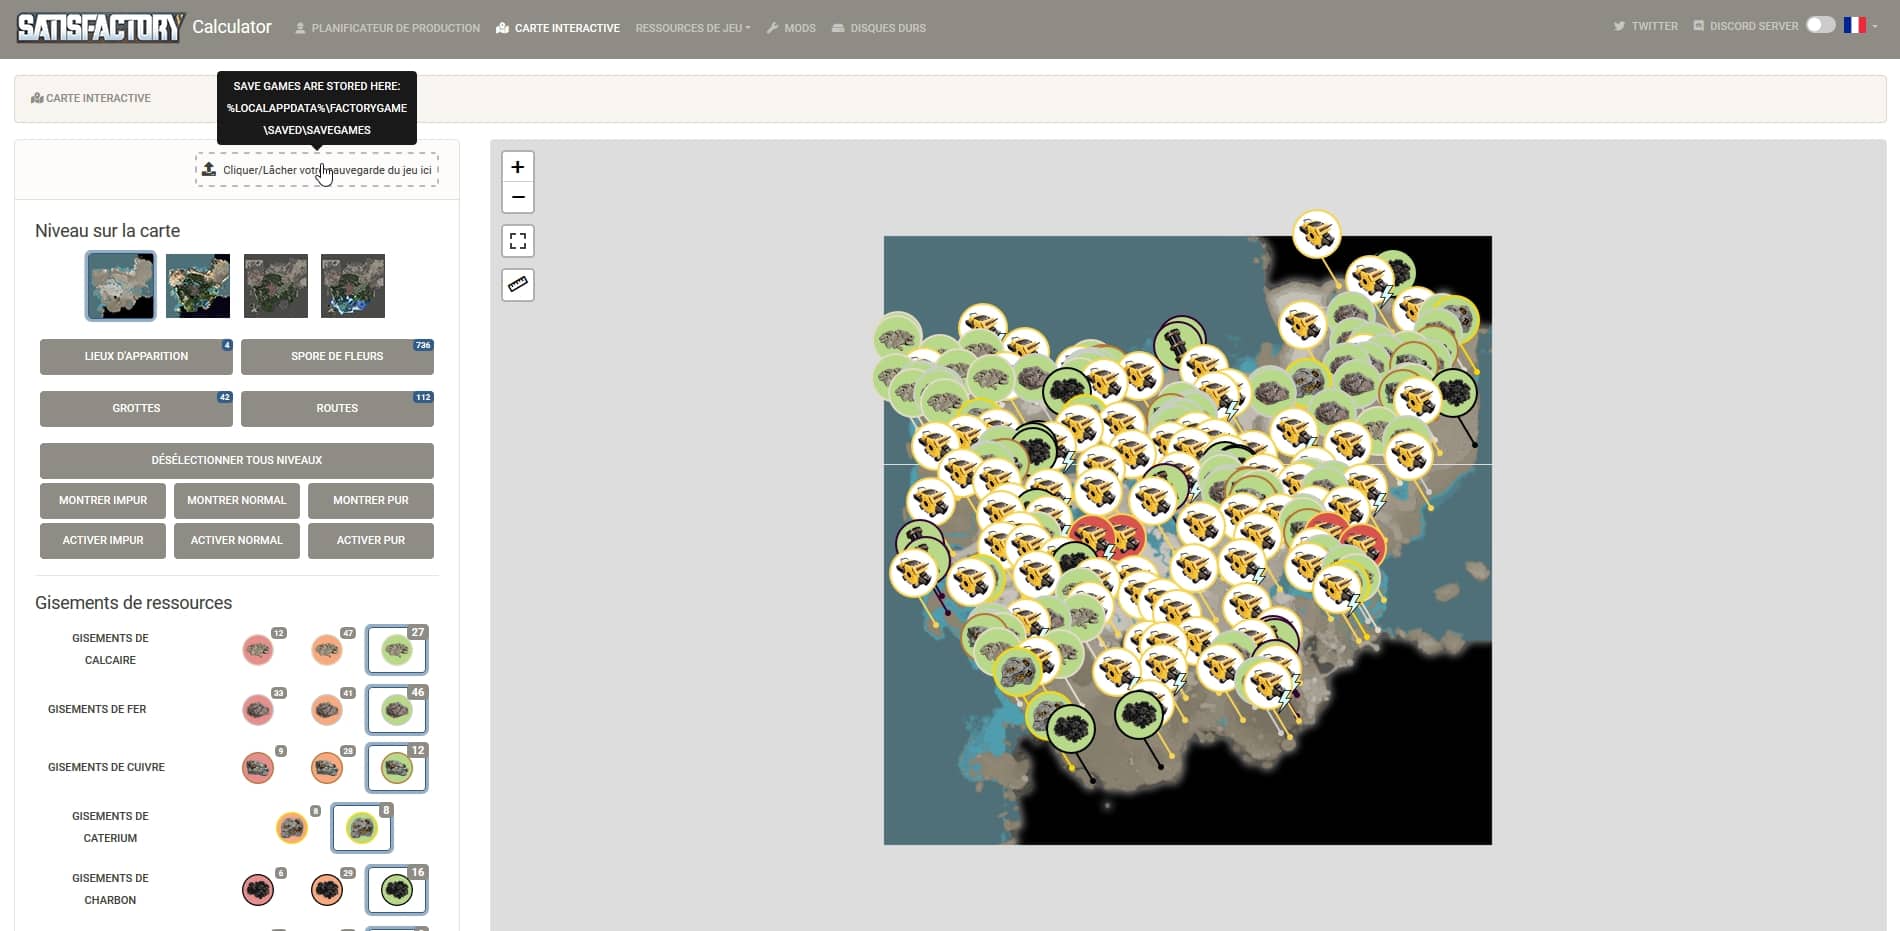Viewport: 1900px width, 931px height.
Task: Toggle impure iron nodes
Action: [x=258, y=710]
